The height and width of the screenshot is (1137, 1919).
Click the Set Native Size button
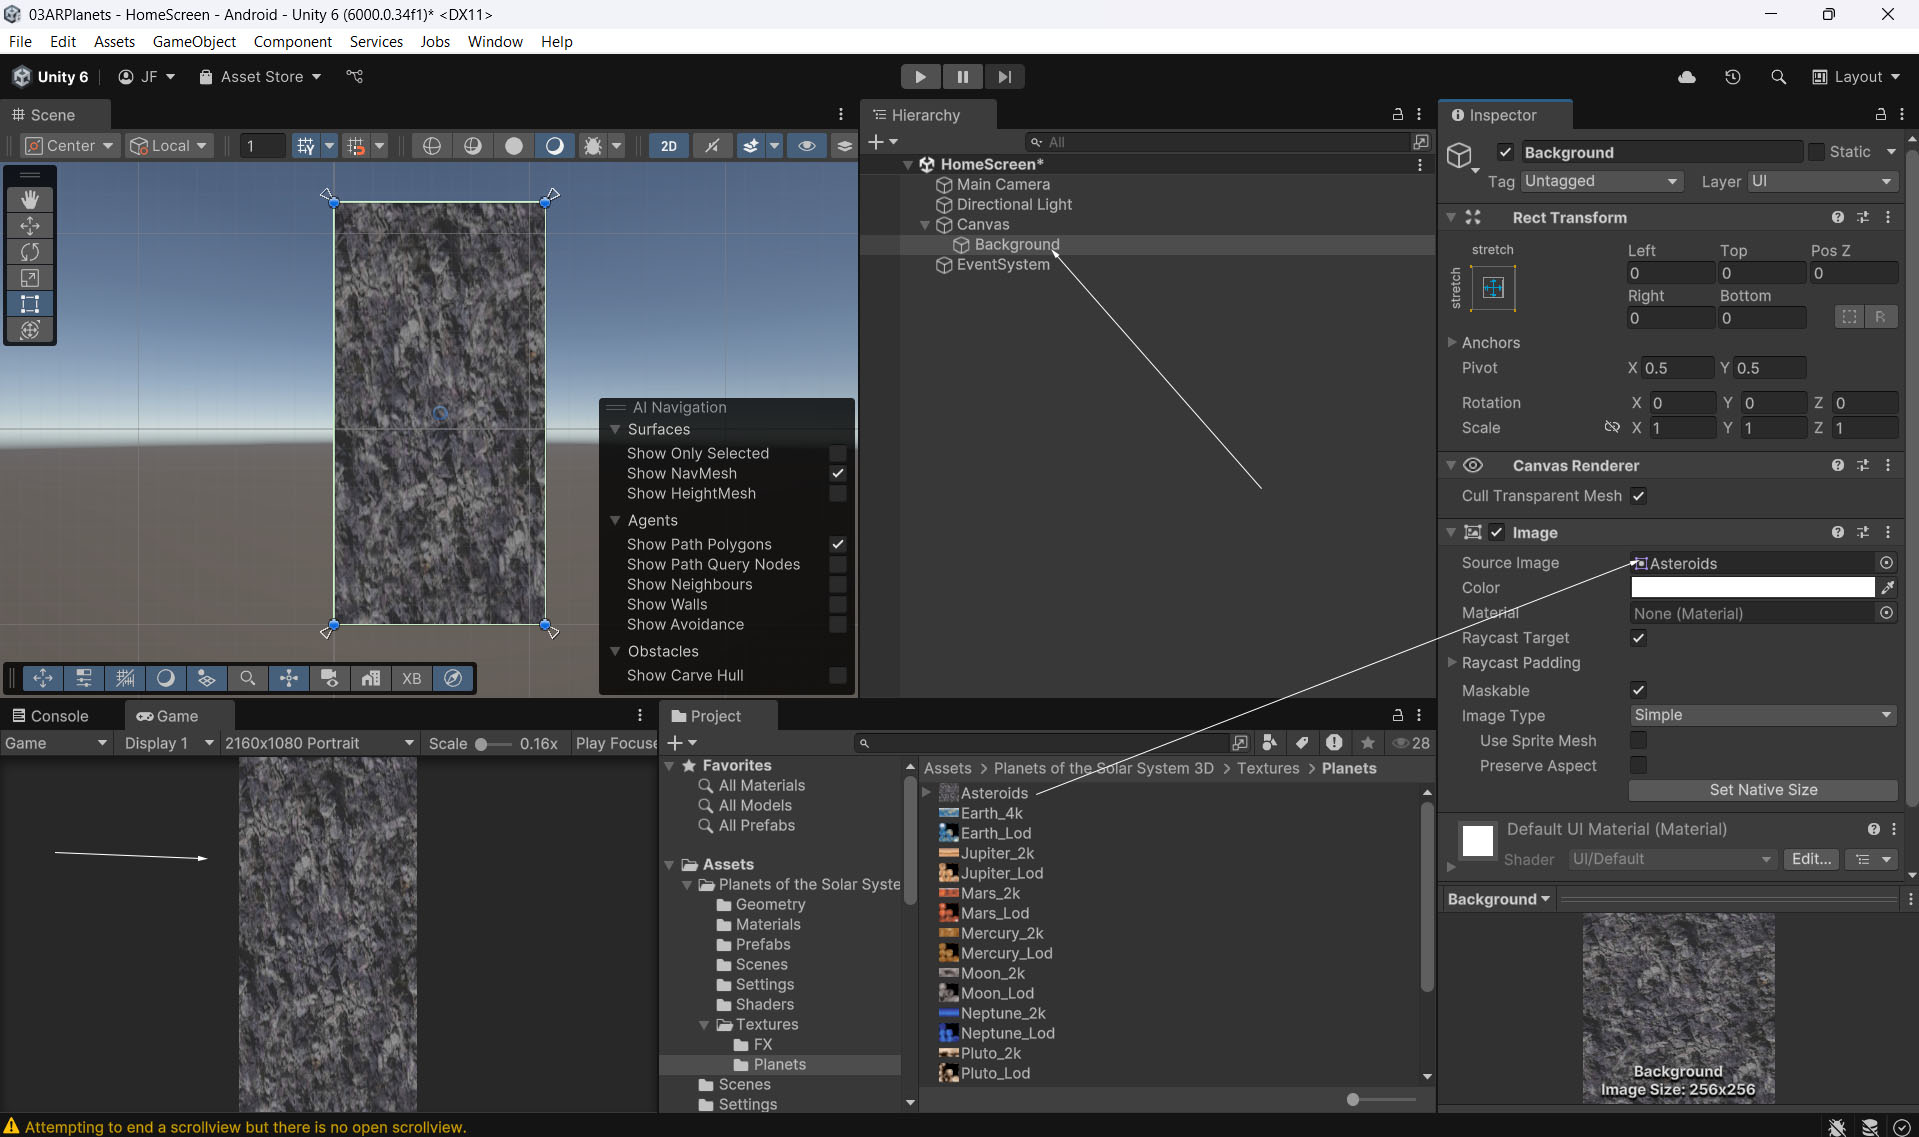pos(1762,790)
